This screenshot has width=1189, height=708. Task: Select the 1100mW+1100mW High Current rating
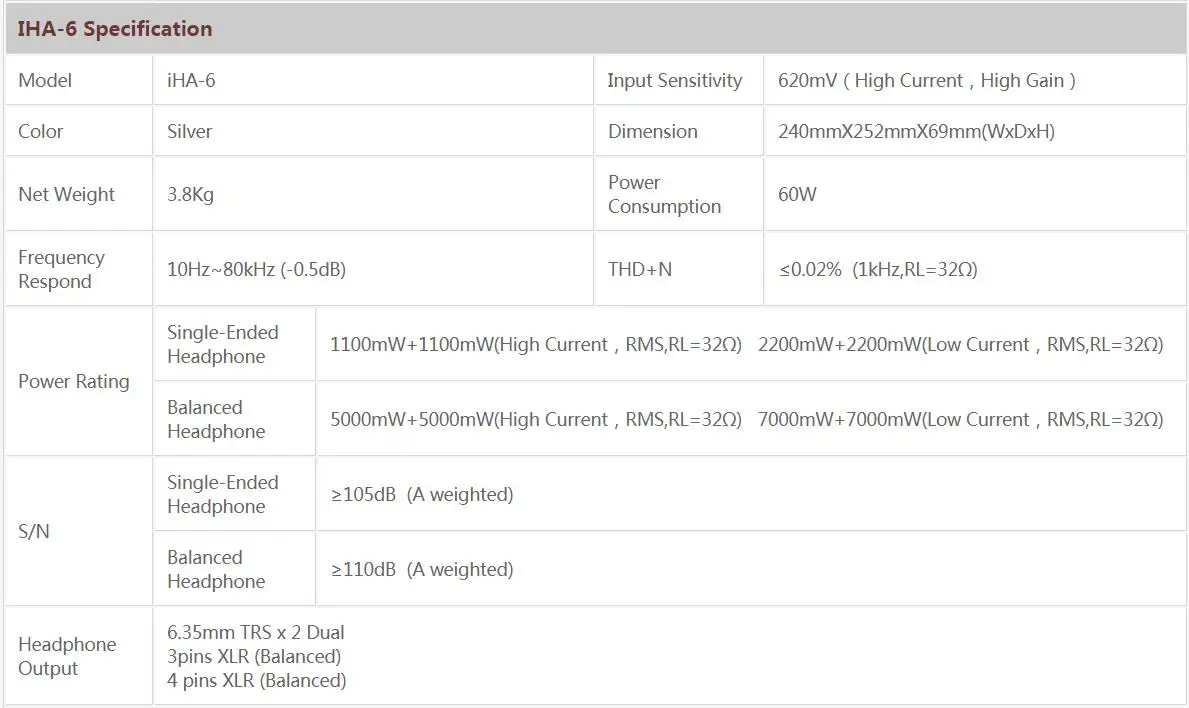535,344
